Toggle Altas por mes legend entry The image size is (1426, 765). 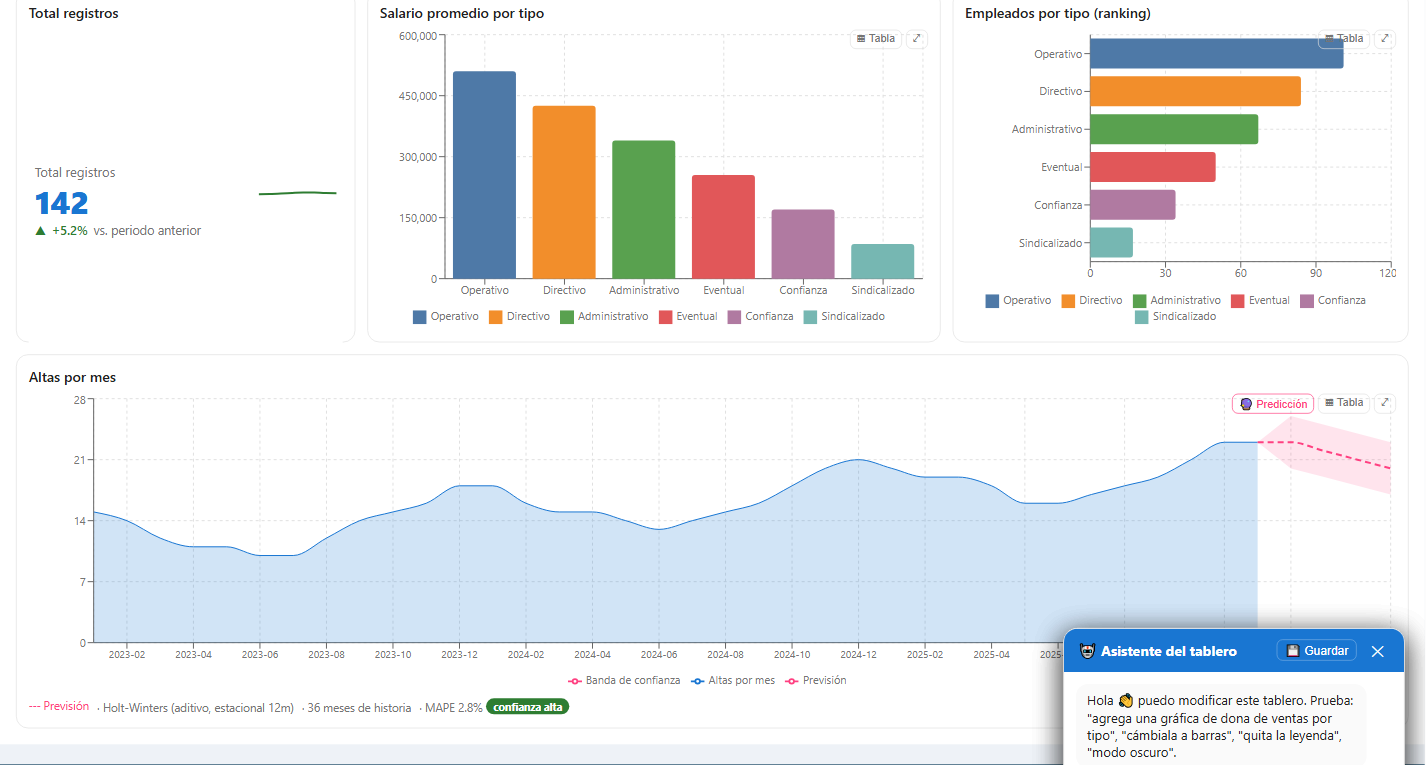click(732, 681)
